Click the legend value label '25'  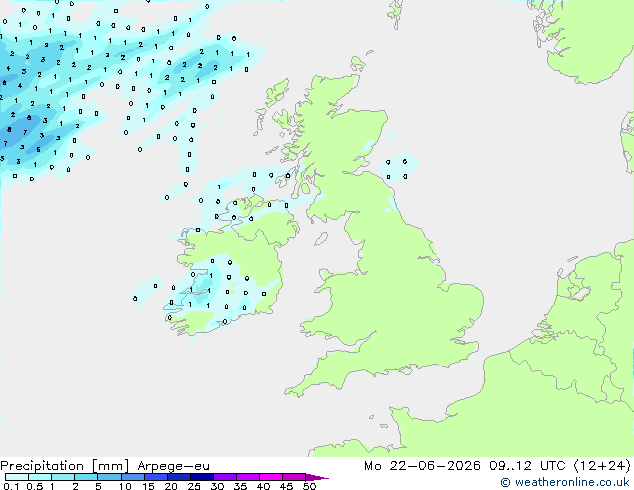point(194,486)
